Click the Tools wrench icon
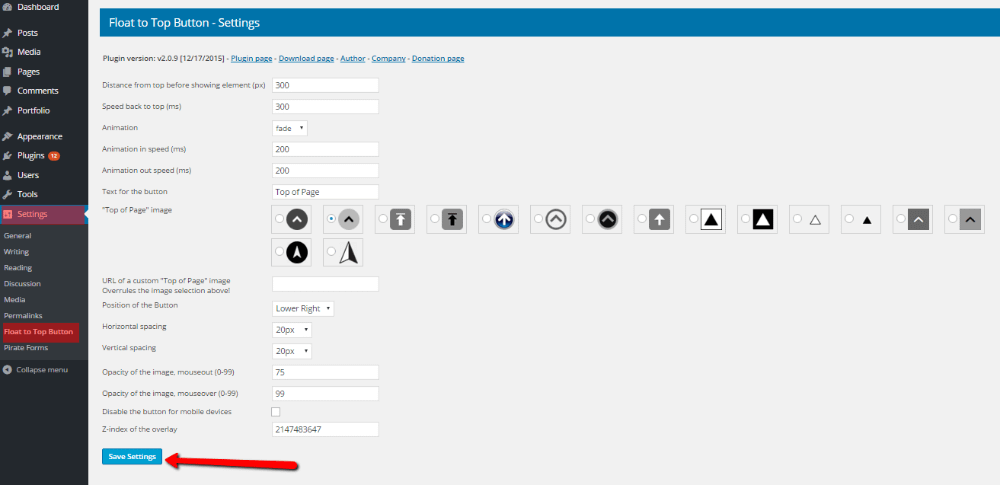The image size is (1000, 485). [x=7, y=194]
